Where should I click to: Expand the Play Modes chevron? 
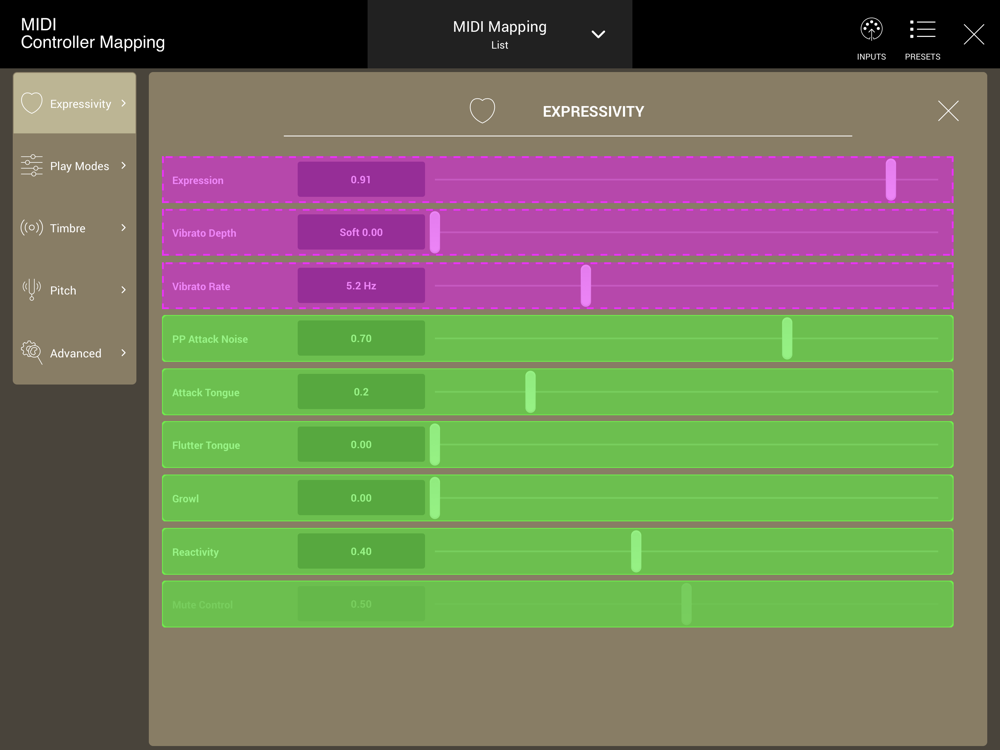pyautogui.click(x=123, y=165)
